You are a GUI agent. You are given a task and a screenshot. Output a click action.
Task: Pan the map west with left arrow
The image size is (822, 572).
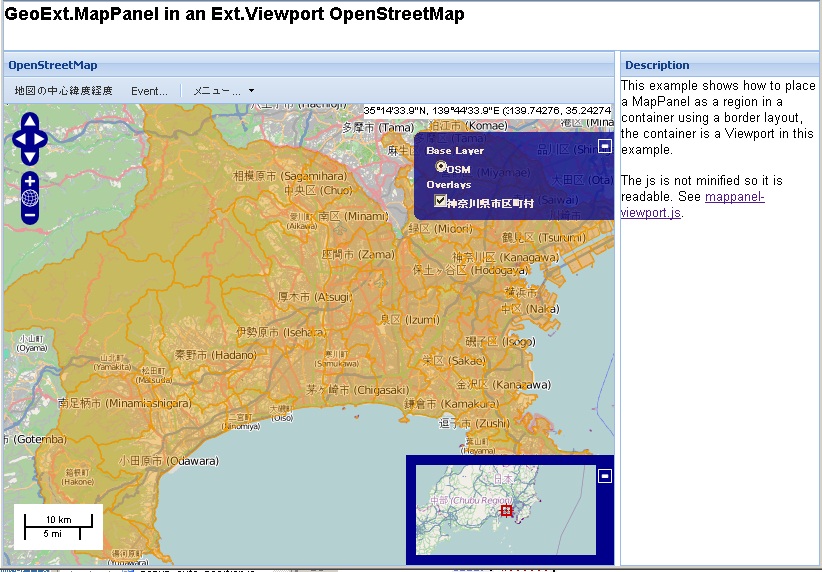coord(19,139)
